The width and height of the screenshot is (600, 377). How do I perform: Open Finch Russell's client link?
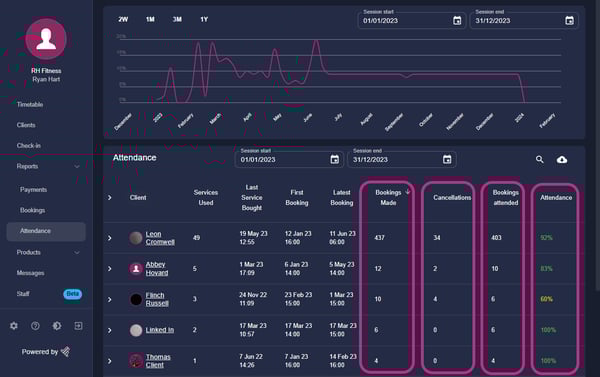[157, 299]
